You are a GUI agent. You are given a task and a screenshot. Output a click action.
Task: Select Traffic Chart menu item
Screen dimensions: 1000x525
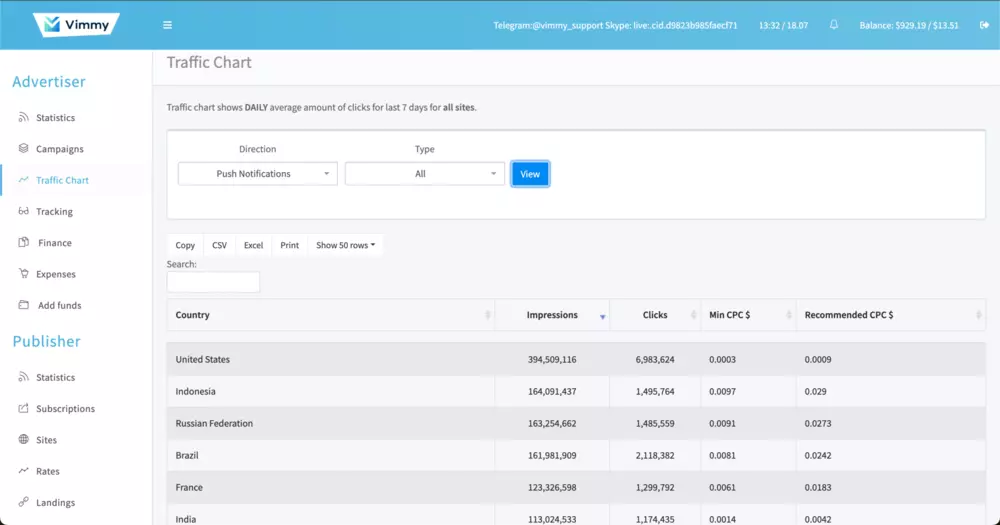[x=62, y=180]
